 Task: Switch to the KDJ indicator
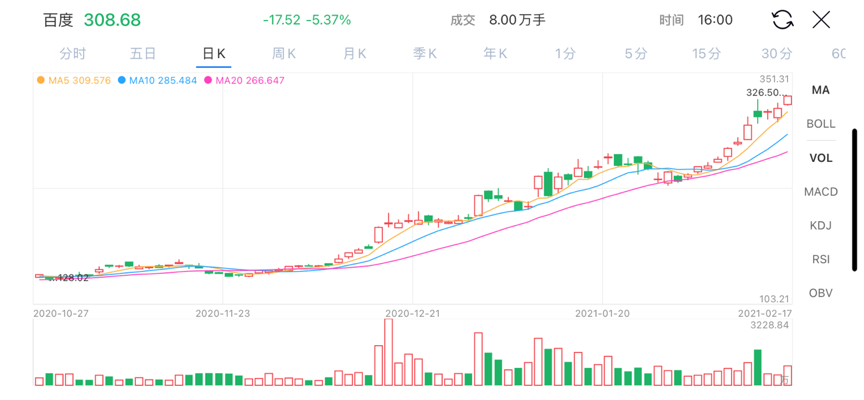[821, 226]
